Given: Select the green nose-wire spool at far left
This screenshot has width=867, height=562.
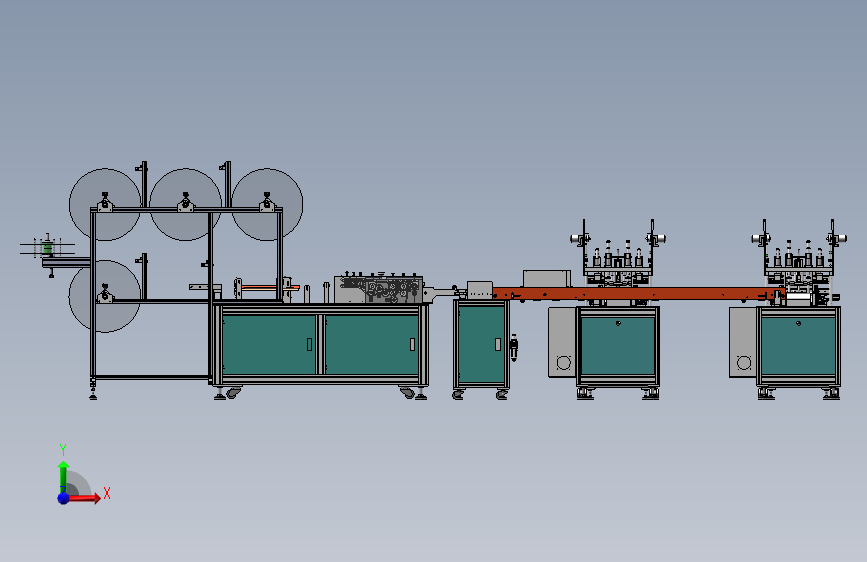Looking at the screenshot, I should point(48,249).
